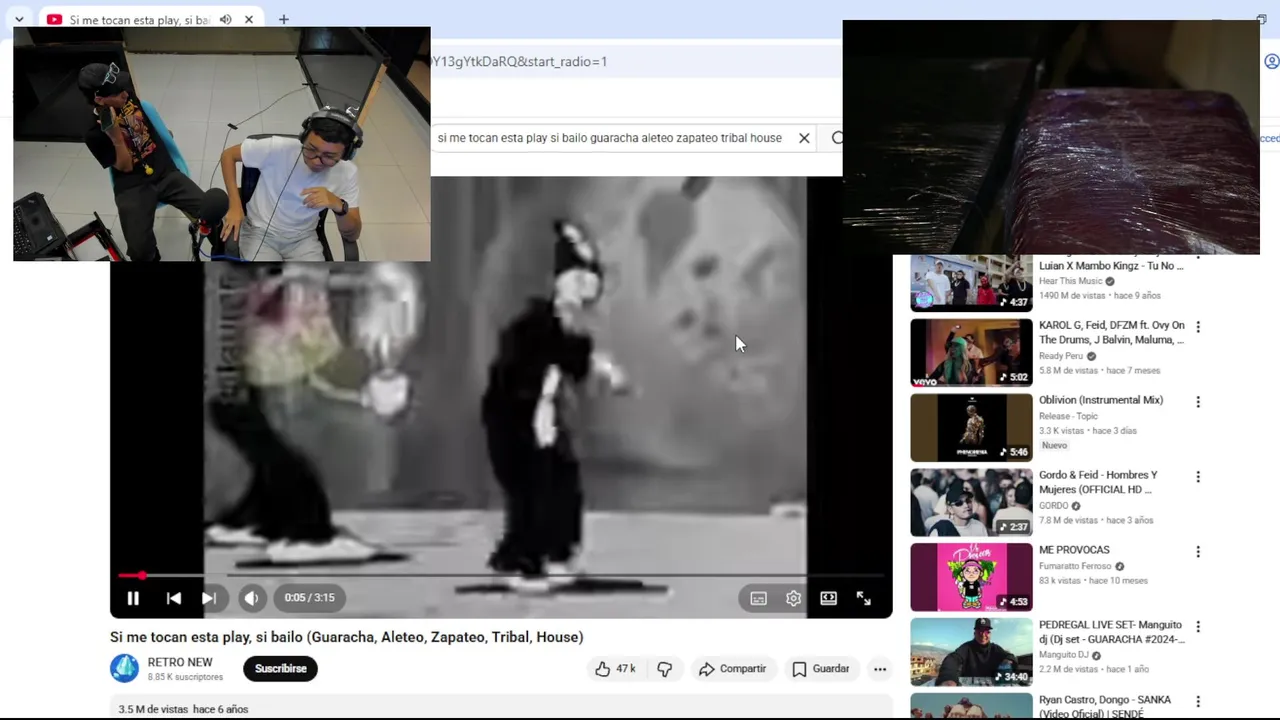Open the Oblivion (Instrumental Mix) title

point(1101,400)
